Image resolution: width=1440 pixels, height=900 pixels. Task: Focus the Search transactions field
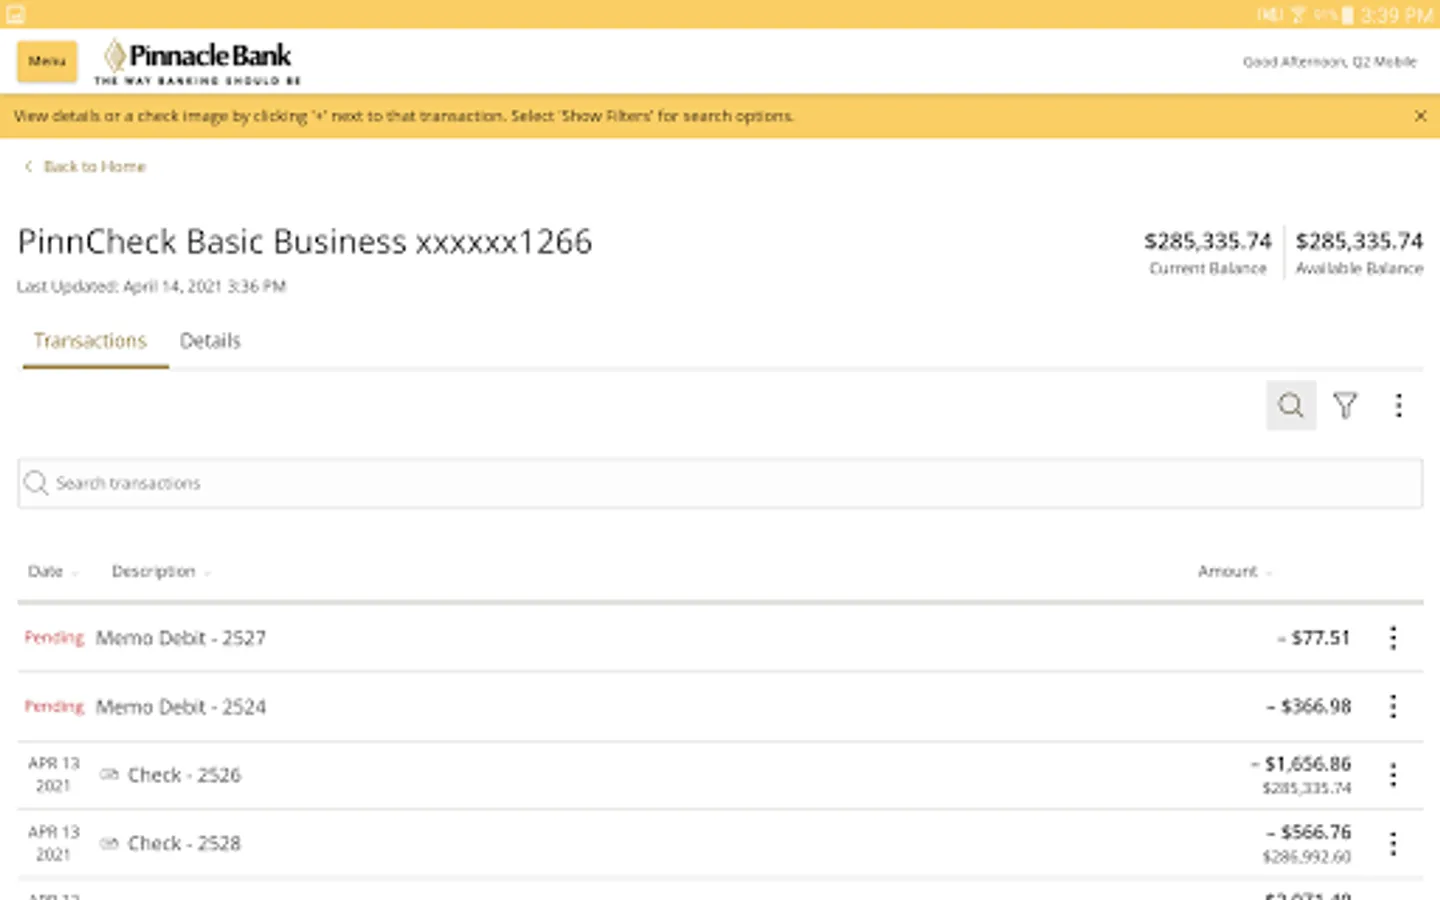pos(720,483)
